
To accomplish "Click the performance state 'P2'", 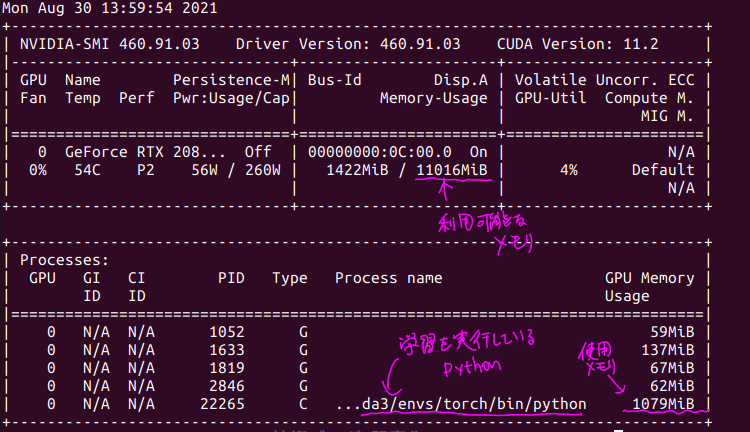I will (145, 170).
